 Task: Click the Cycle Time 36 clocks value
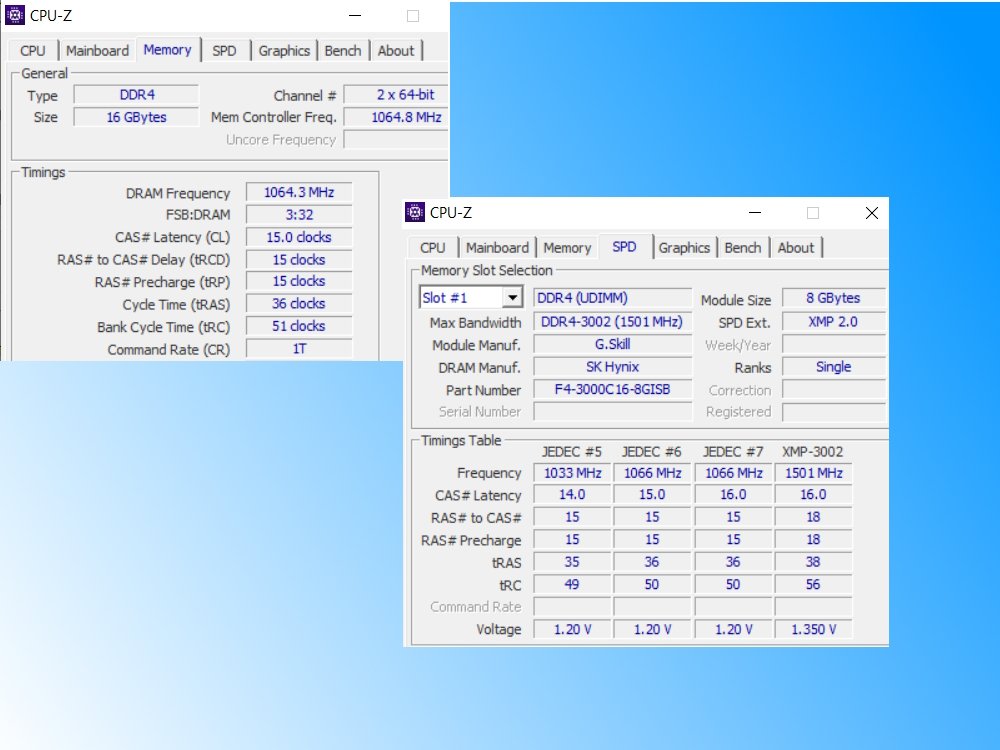pos(299,304)
